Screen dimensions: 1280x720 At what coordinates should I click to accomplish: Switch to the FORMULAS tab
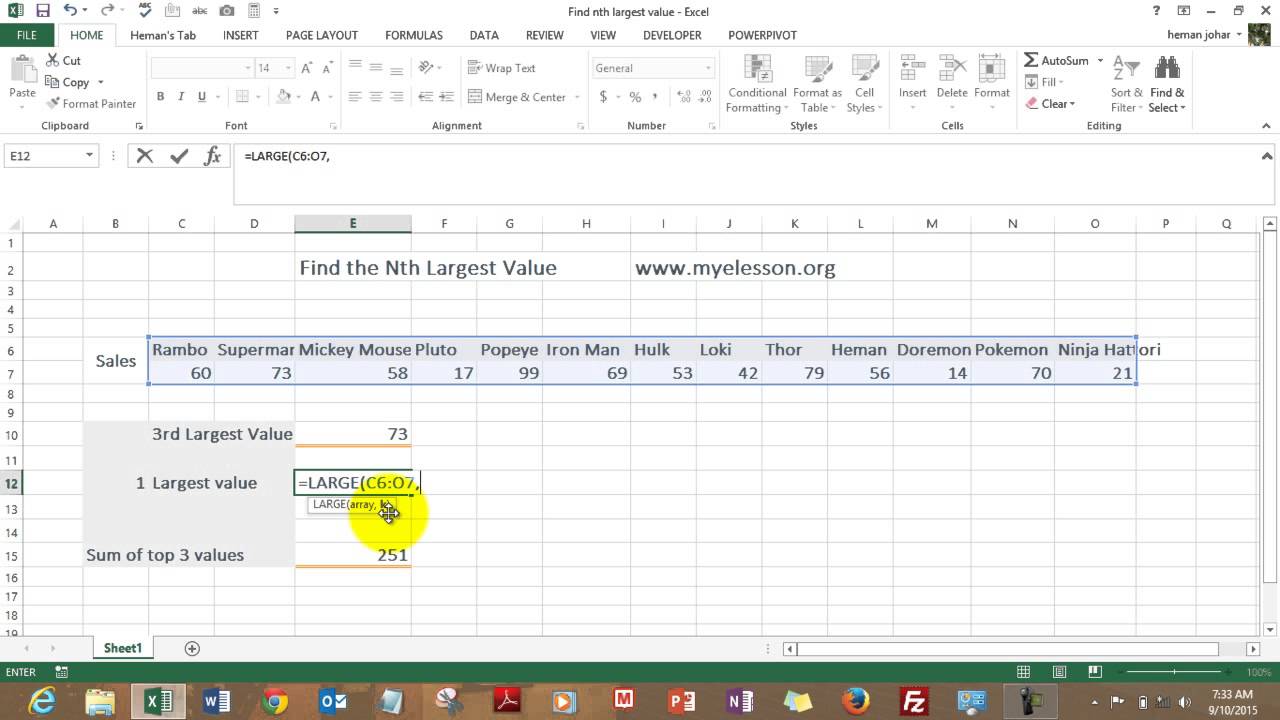click(414, 35)
